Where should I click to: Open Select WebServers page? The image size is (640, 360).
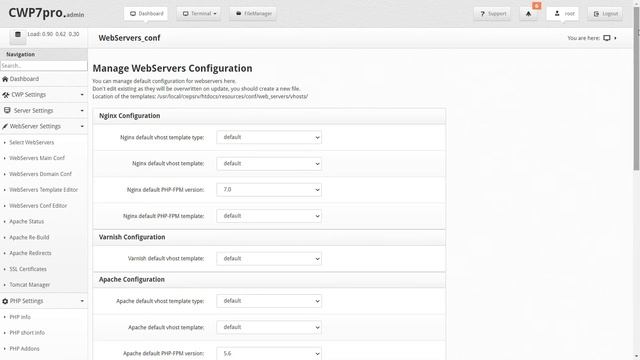click(x=31, y=142)
